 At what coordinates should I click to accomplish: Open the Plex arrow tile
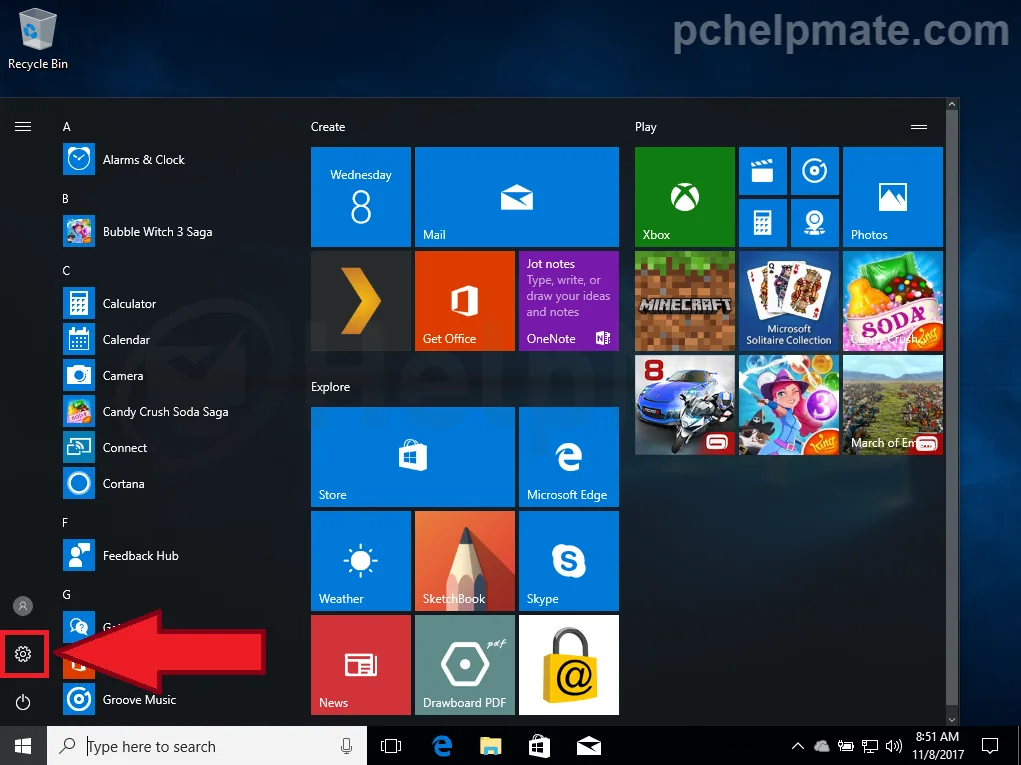click(x=361, y=301)
